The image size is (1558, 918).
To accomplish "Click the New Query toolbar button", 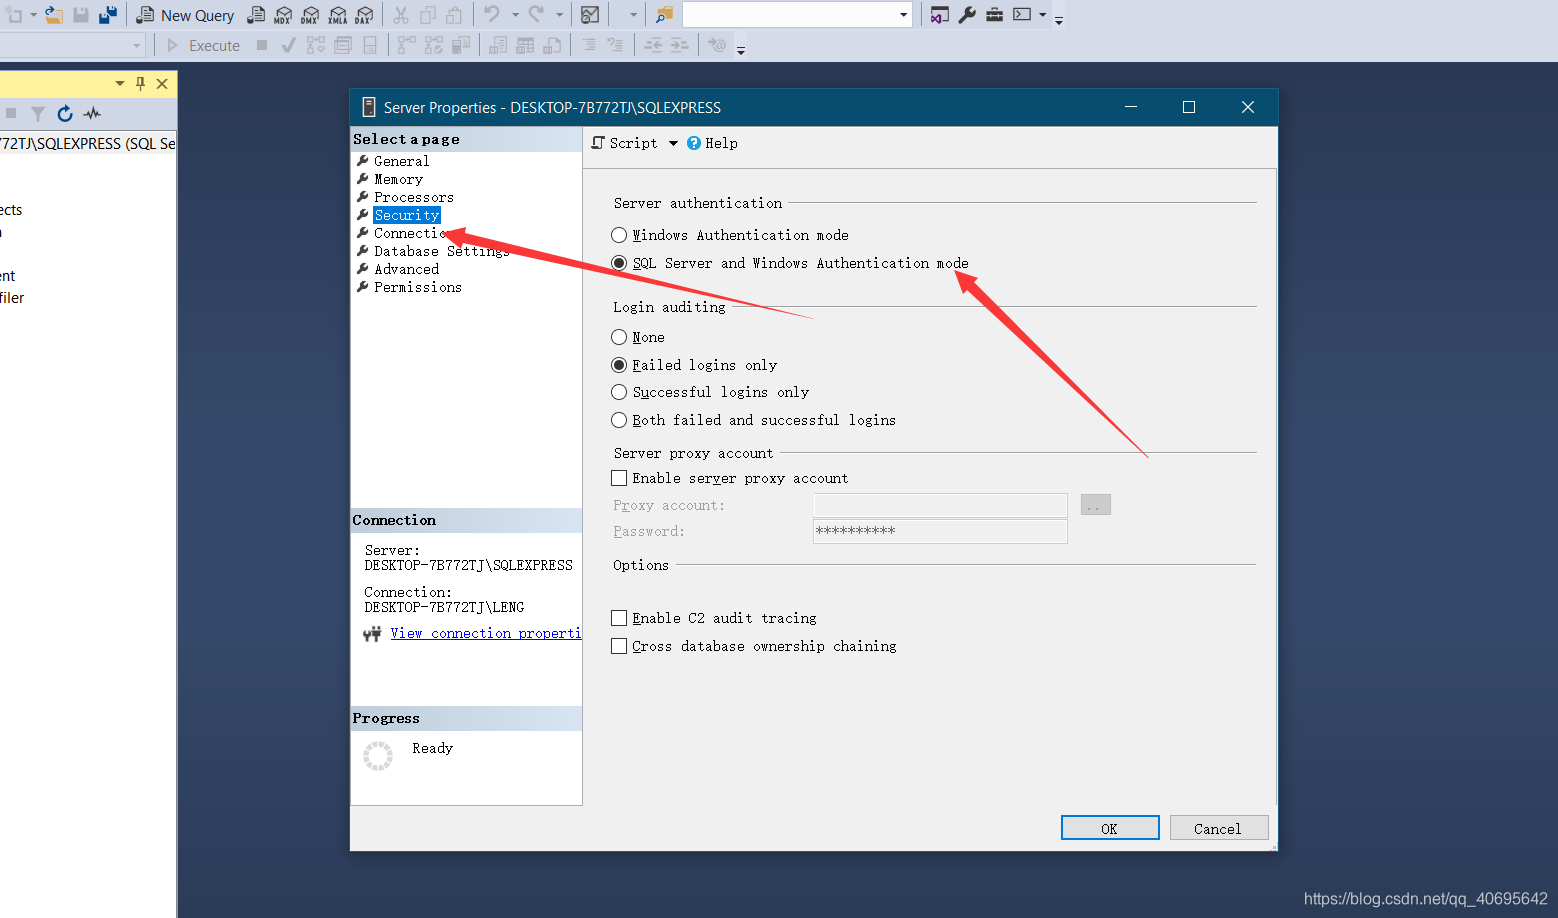I will click(x=185, y=15).
